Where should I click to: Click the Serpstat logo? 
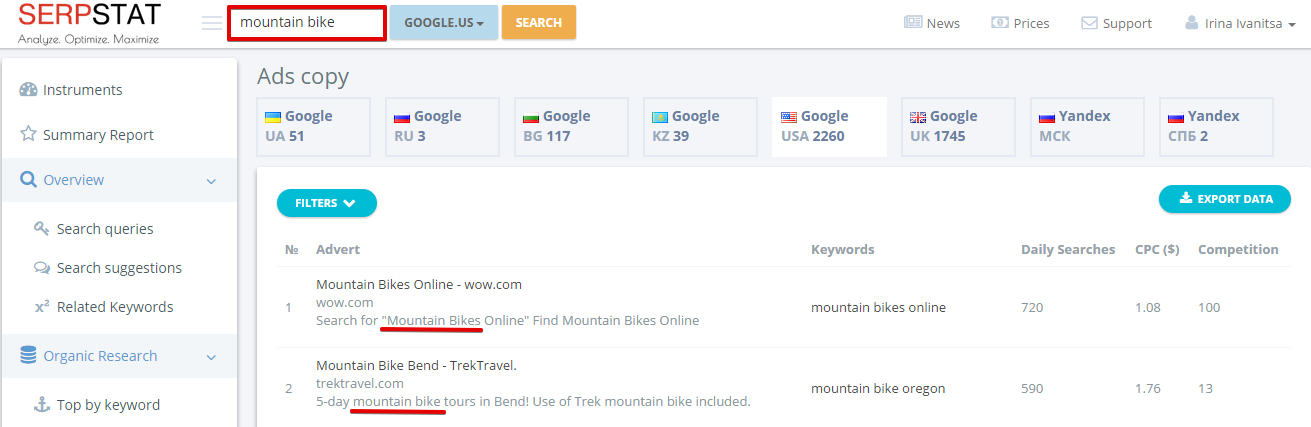[89, 24]
